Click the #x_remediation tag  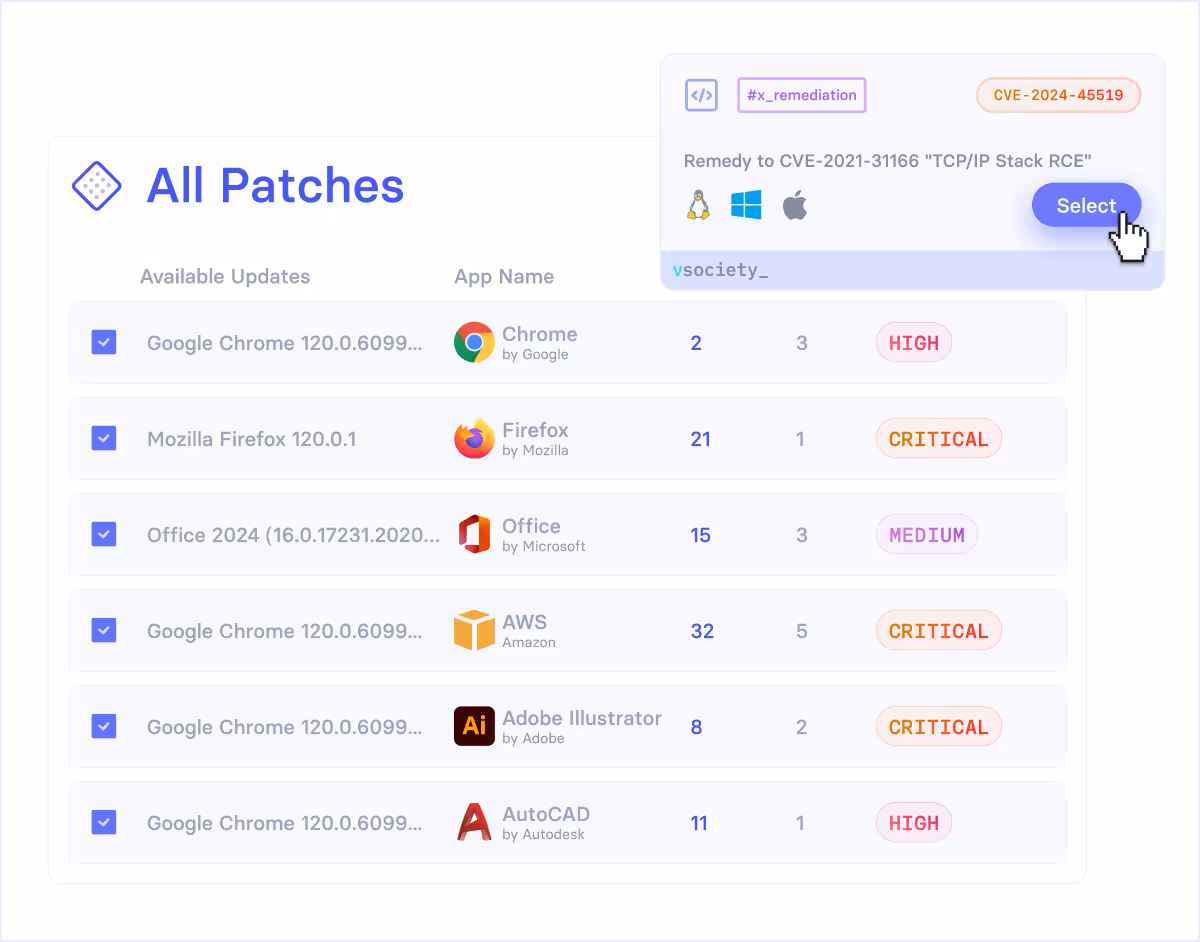802,95
